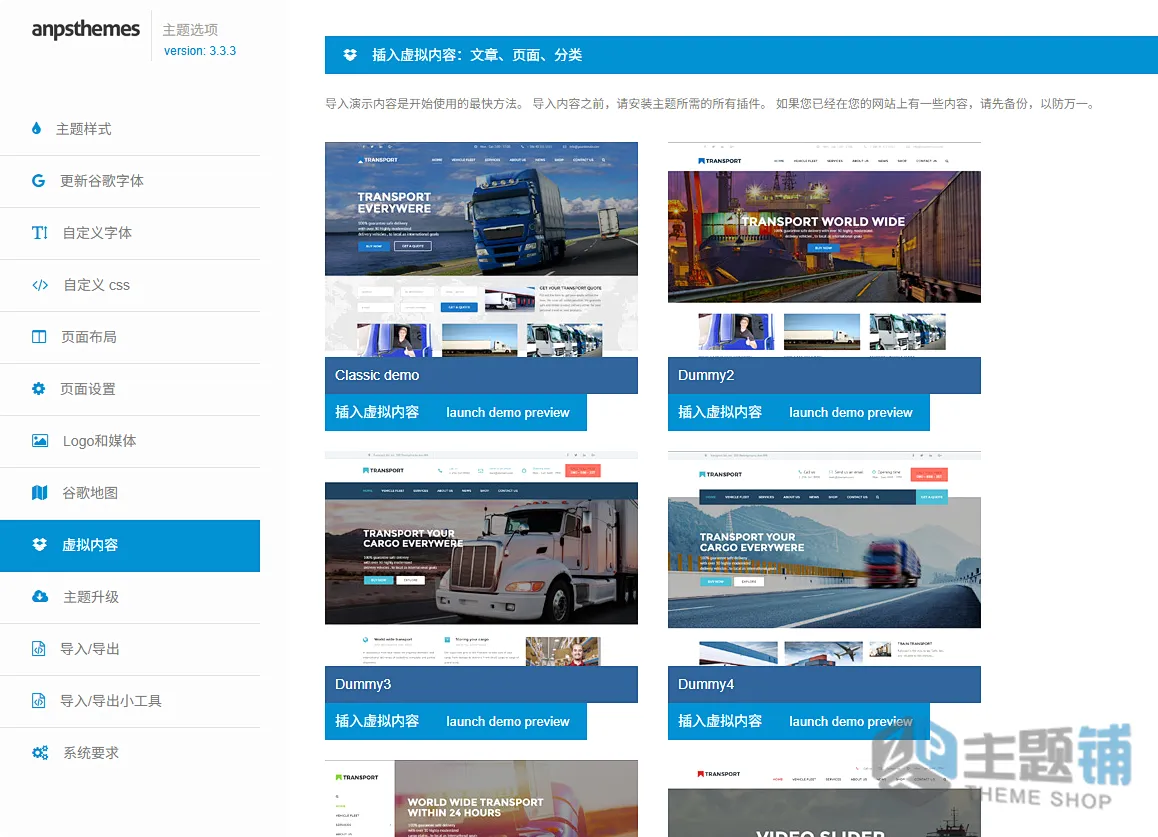This screenshot has height=837, width=1158.
Task: Click the file icon beside 导入/导出小工具
Action: click(x=38, y=700)
